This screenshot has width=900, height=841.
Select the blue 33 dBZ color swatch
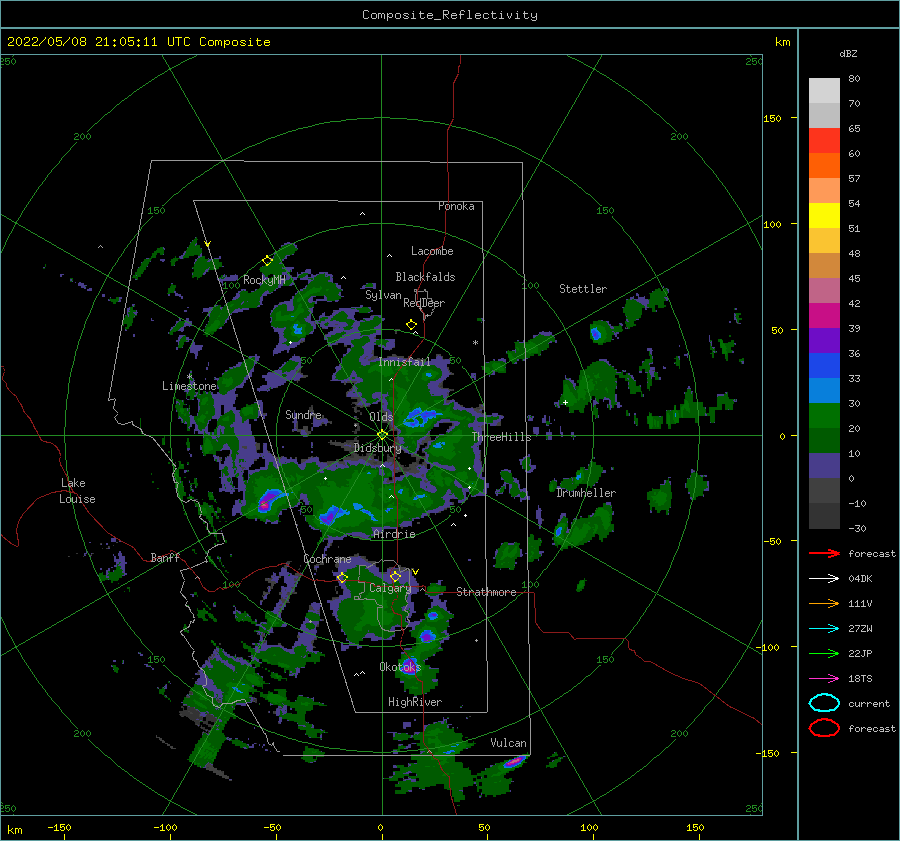point(824,366)
